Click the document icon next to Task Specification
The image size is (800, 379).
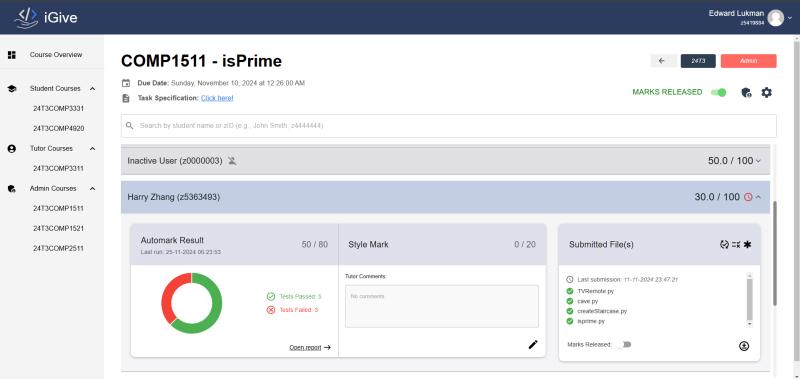click(126, 98)
